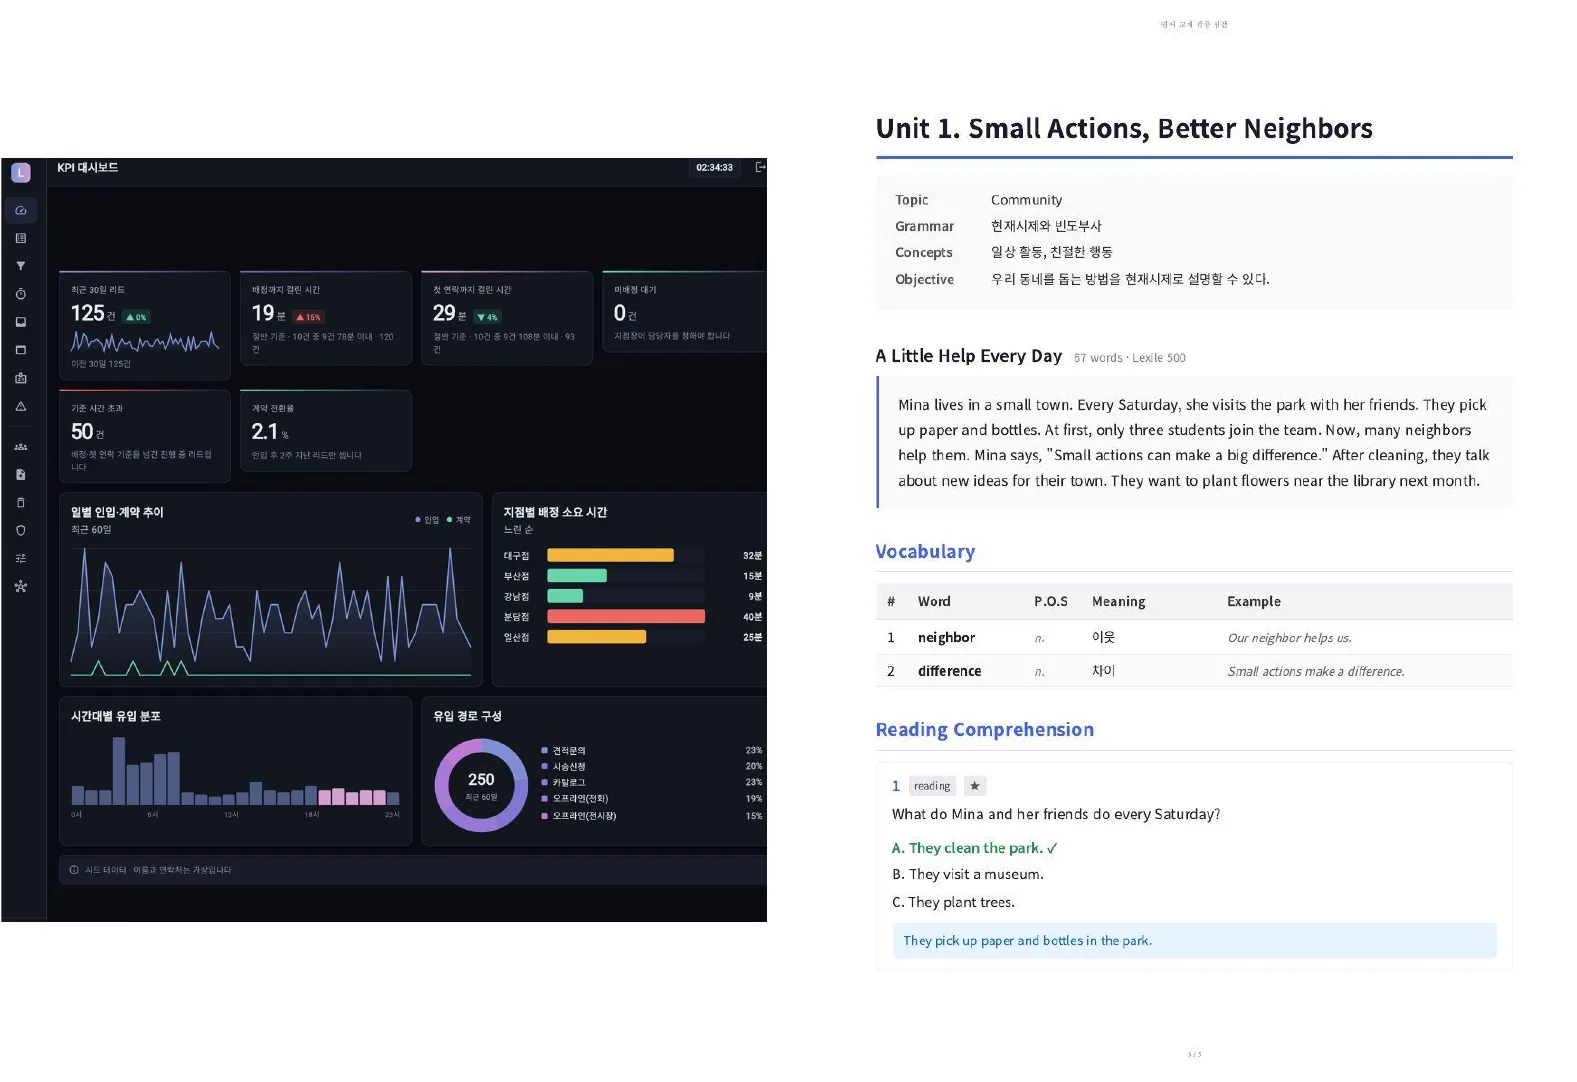Click the word 'difference' in vocabulary table
This screenshot has width=1577, height=1082.
tap(949, 671)
